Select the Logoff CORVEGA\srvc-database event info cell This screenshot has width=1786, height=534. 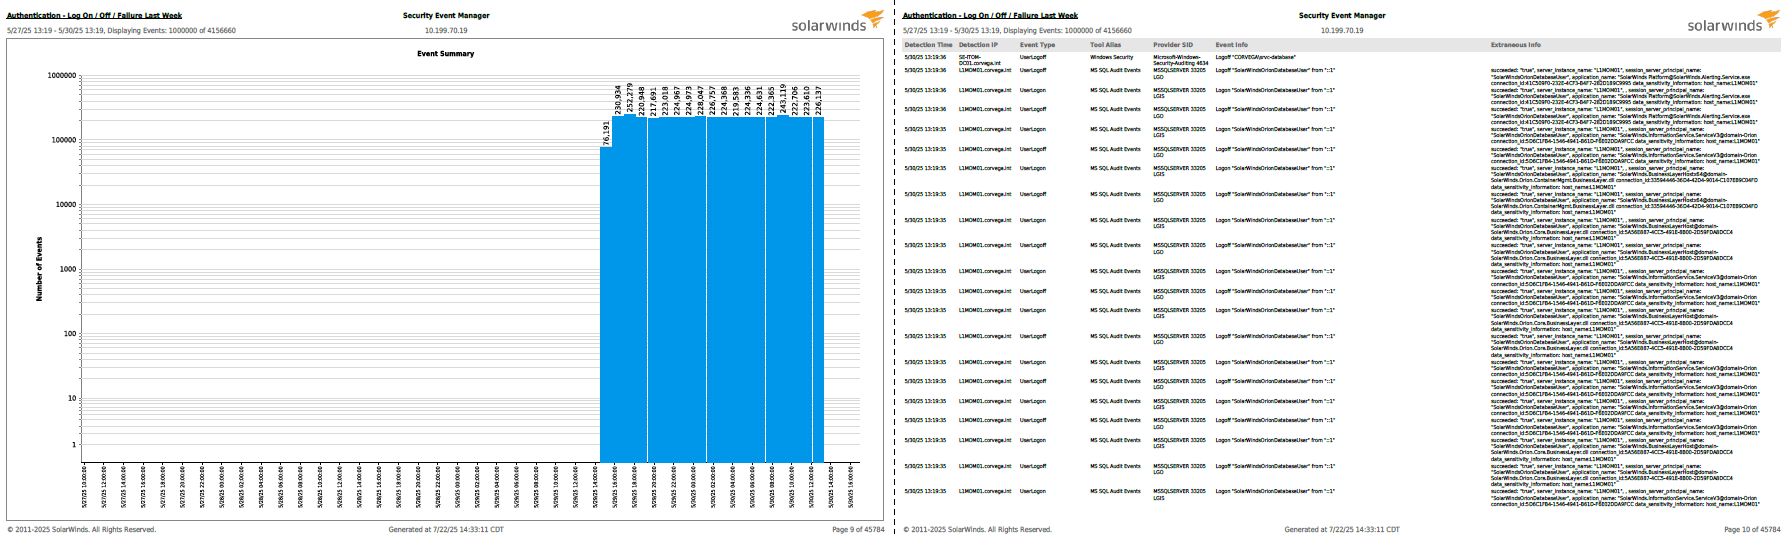[x=1255, y=57]
